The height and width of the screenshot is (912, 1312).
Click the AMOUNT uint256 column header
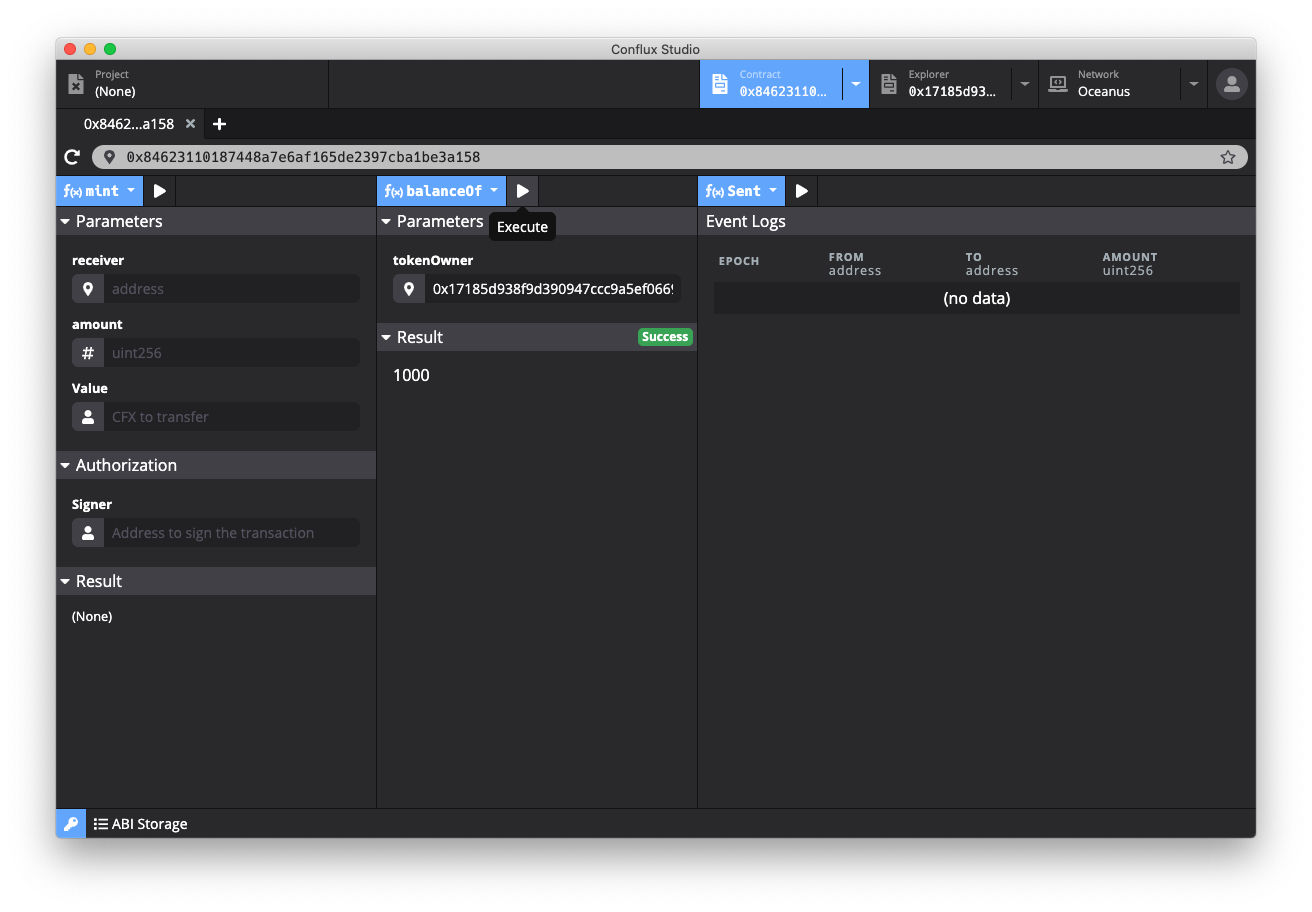[1130, 264]
